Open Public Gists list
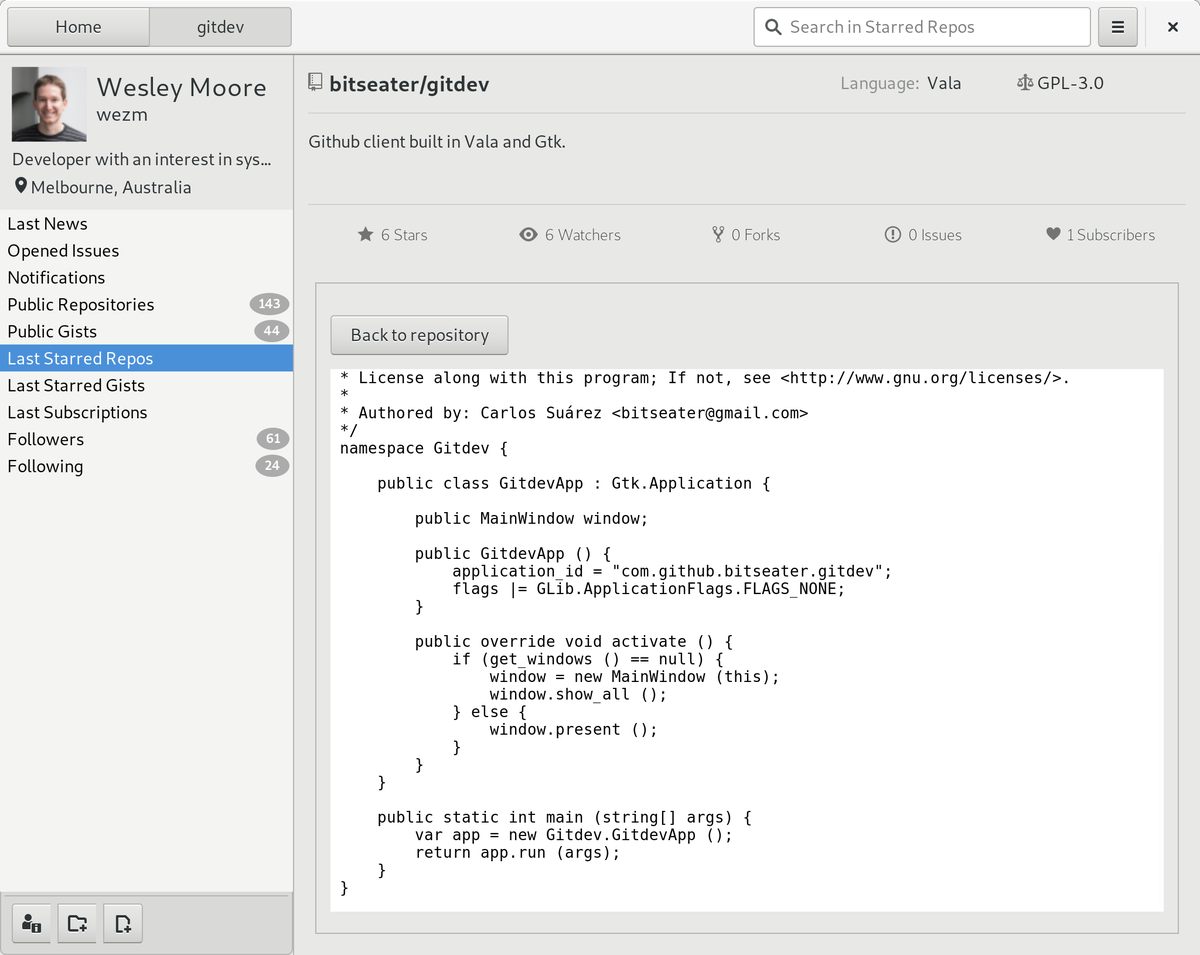The height and width of the screenshot is (955, 1200). [x=146, y=332]
